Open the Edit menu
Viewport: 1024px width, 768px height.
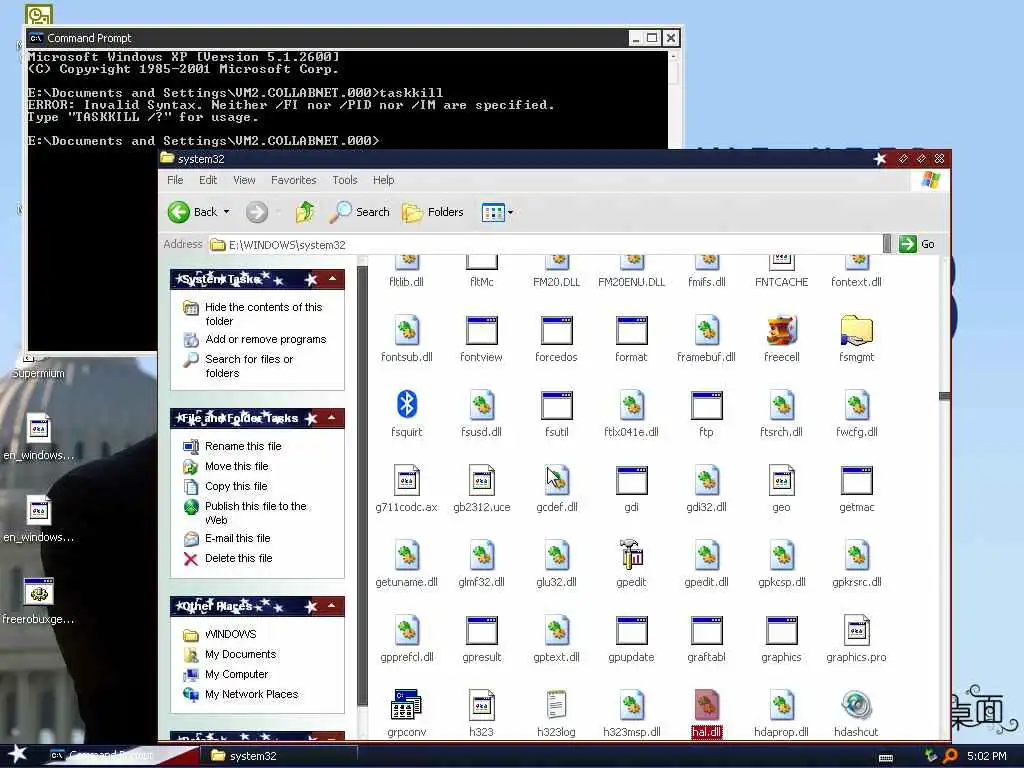point(208,180)
